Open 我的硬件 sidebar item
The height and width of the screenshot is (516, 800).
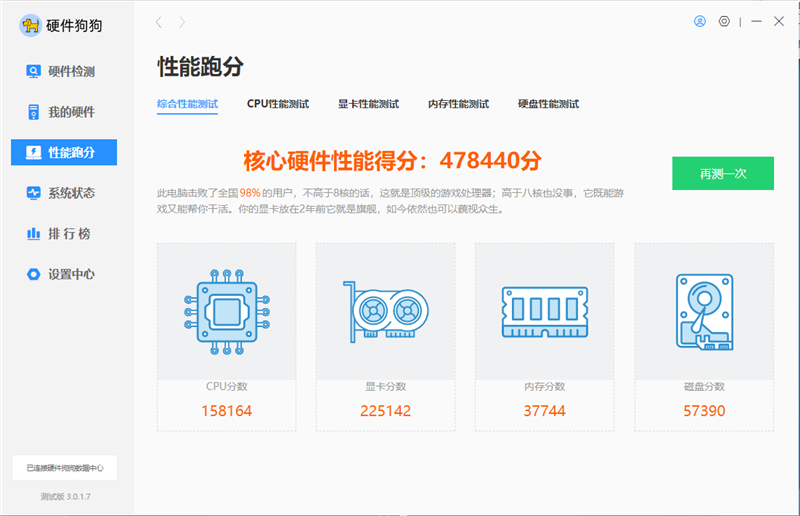click(x=64, y=112)
